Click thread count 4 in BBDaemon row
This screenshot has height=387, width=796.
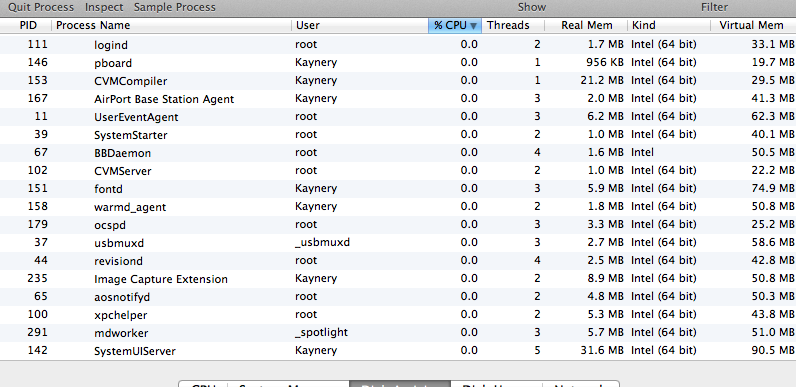click(x=538, y=152)
